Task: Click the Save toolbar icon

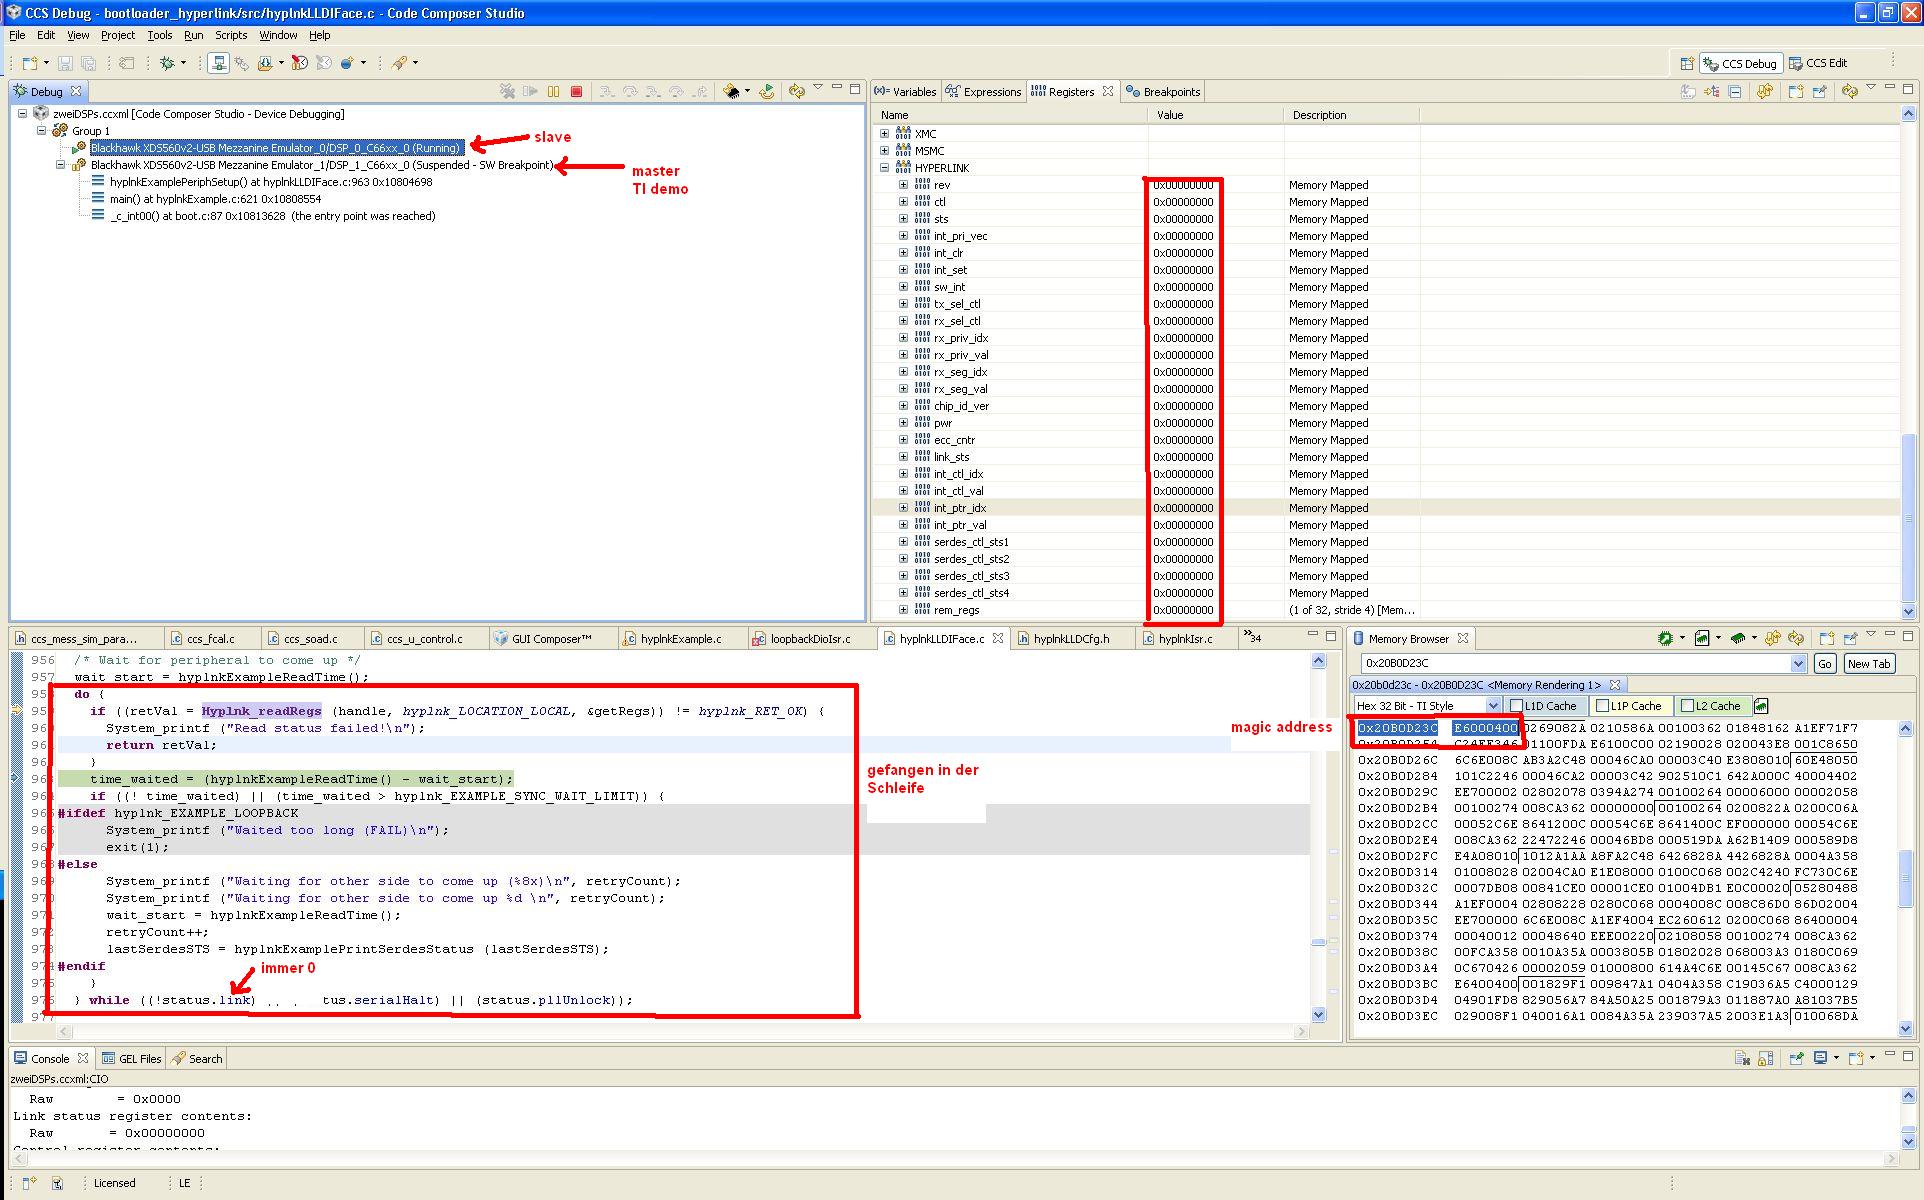Action: (x=65, y=63)
